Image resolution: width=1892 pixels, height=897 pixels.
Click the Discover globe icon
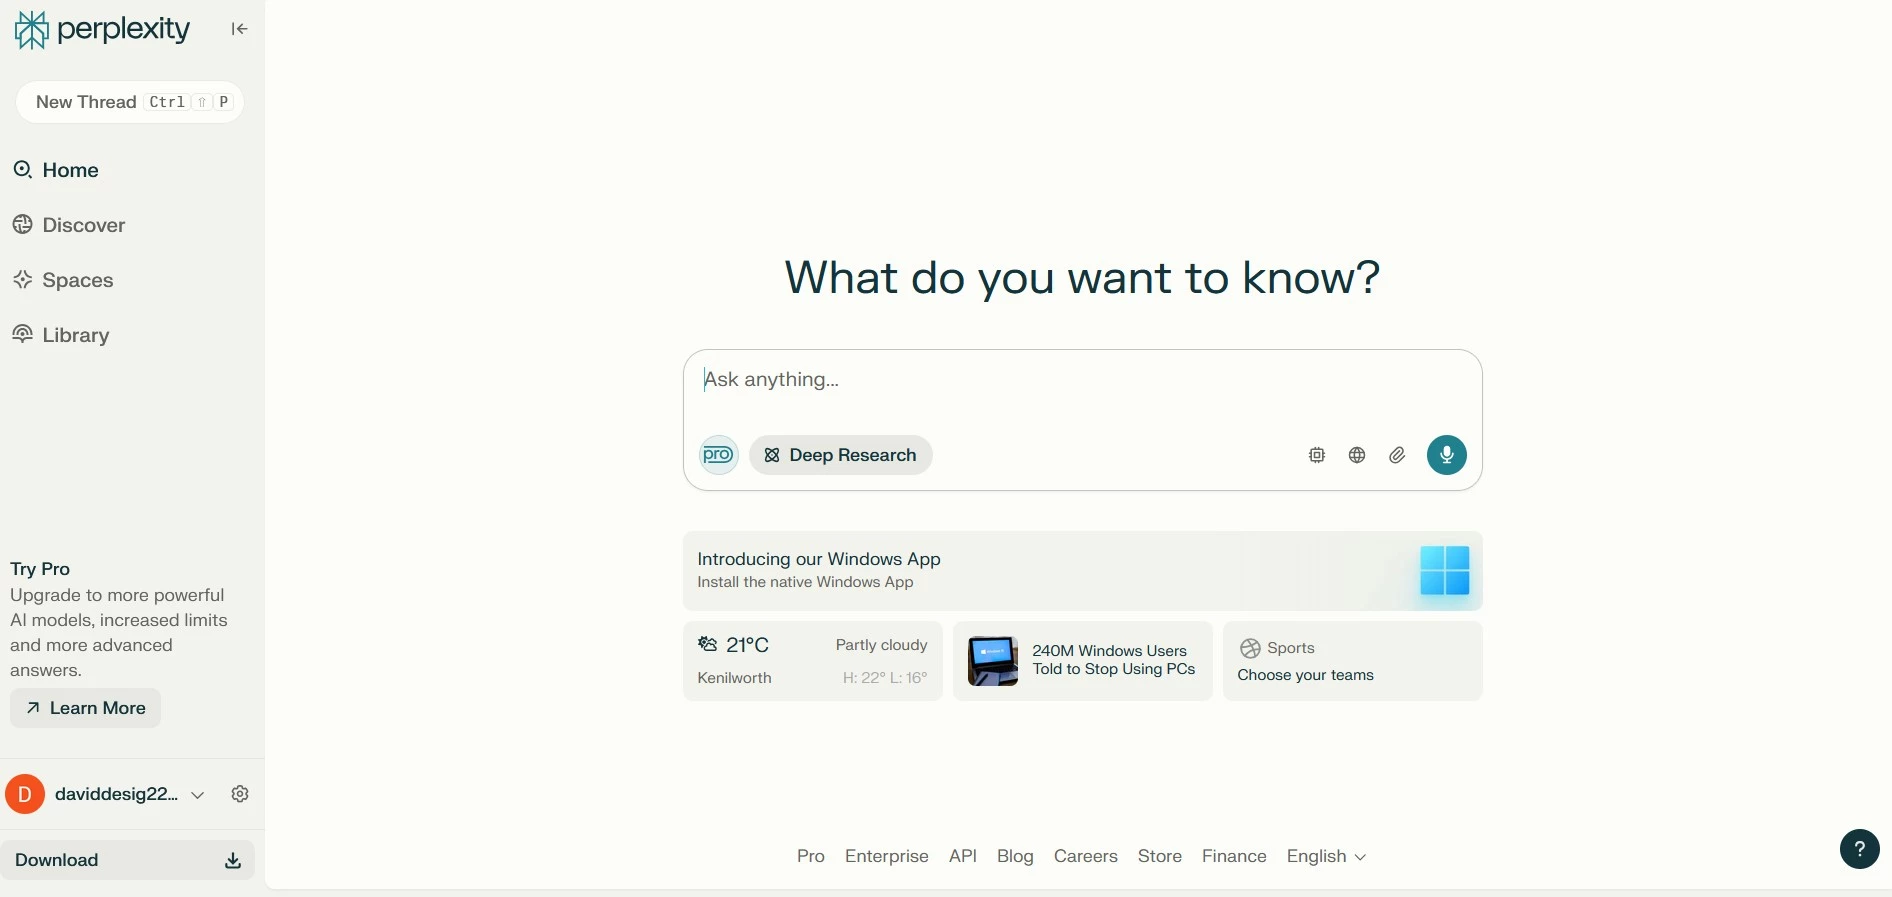(x=22, y=224)
